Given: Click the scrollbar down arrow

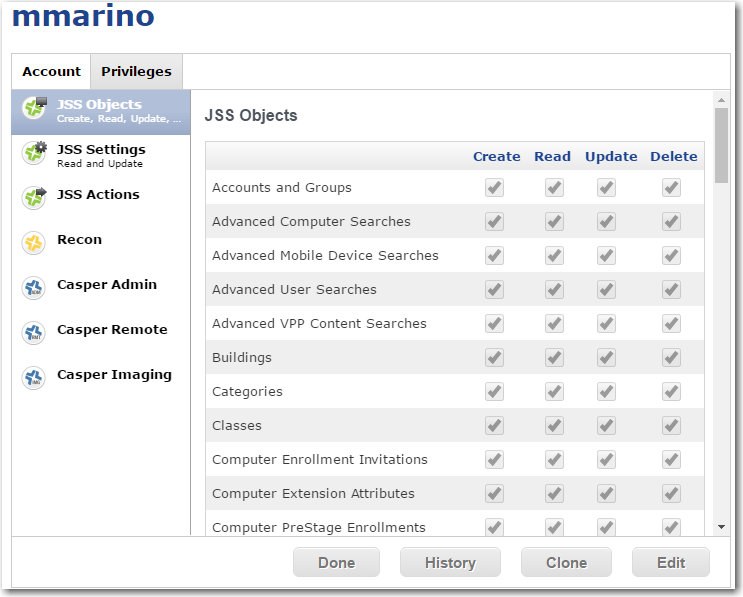Looking at the screenshot, I should [x=721, y=527].
